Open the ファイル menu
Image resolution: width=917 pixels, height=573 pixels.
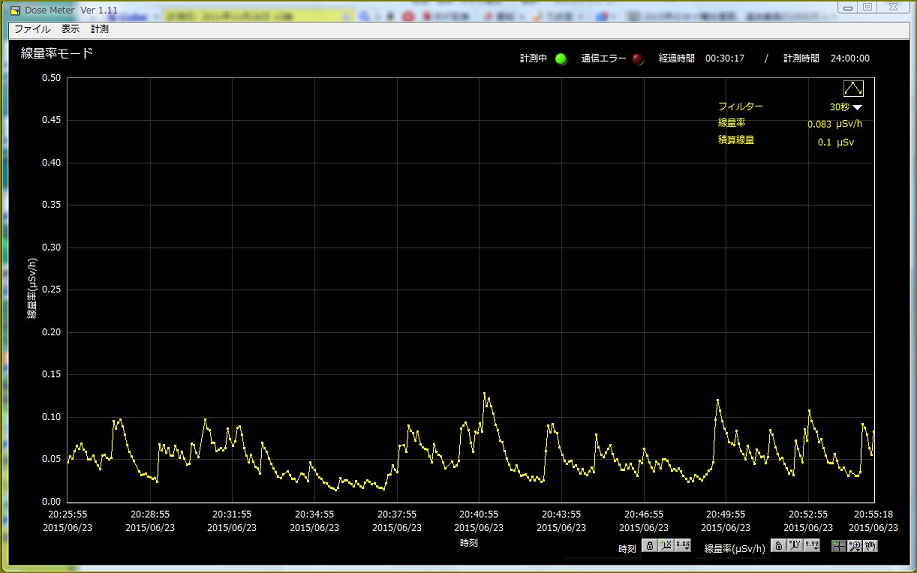[32, 30]
